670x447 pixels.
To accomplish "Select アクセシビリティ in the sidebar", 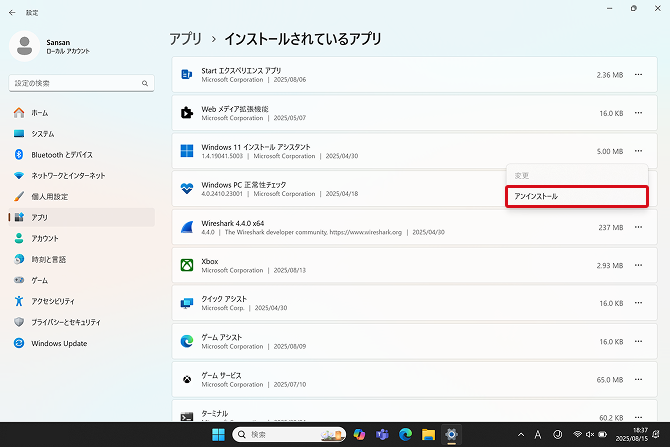I will pyautogui.click(x=53, y=301).
